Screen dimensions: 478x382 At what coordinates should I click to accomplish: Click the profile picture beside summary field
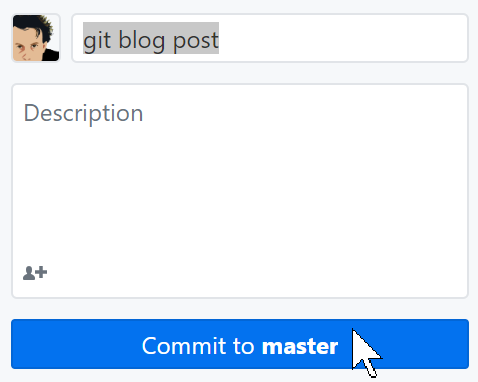click(x=36, y=38)
